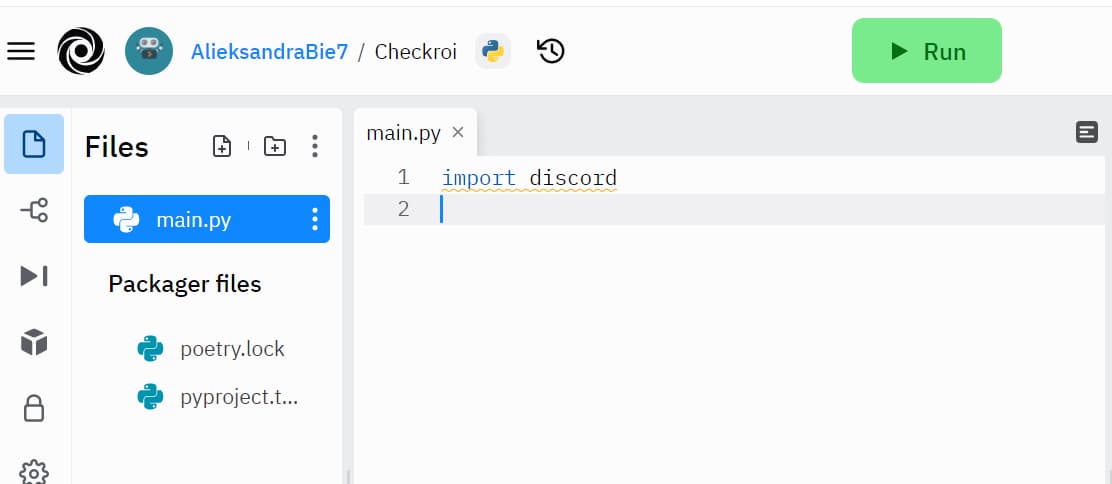The width and height of the screenshot is (1112, 484).
Task: Click line 1 import discord code
Action: (x=529, y=177)
